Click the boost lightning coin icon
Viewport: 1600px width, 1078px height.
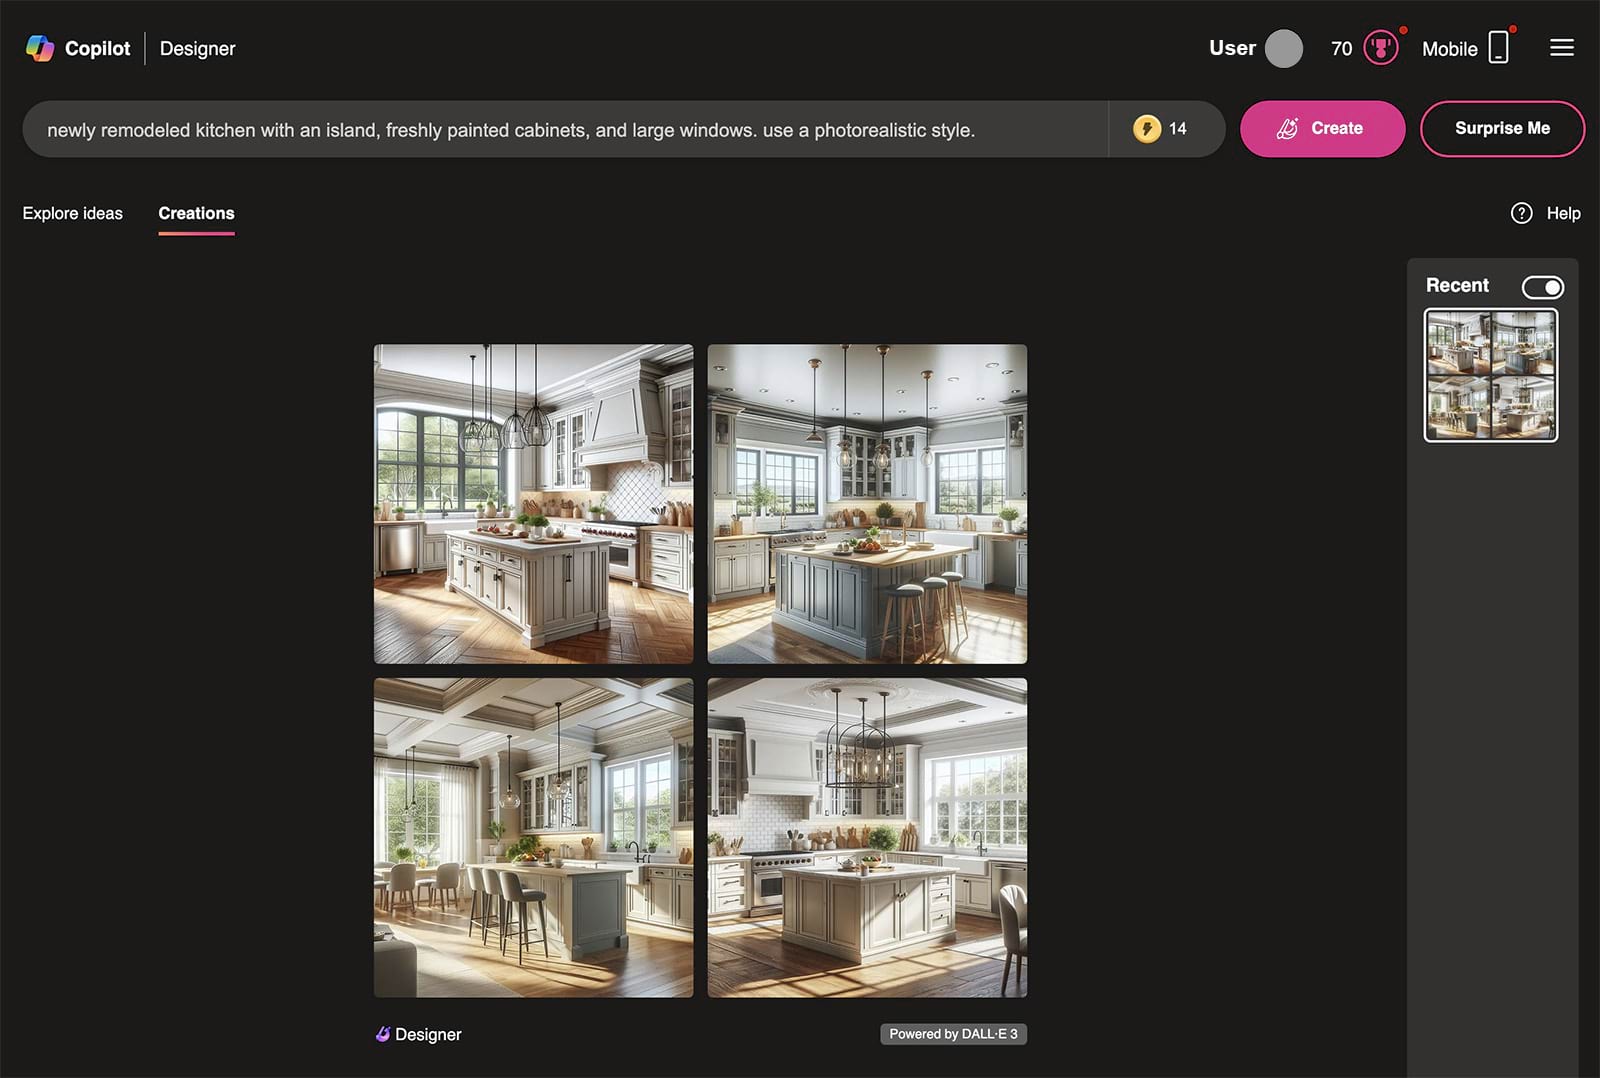pos(1147,129)
